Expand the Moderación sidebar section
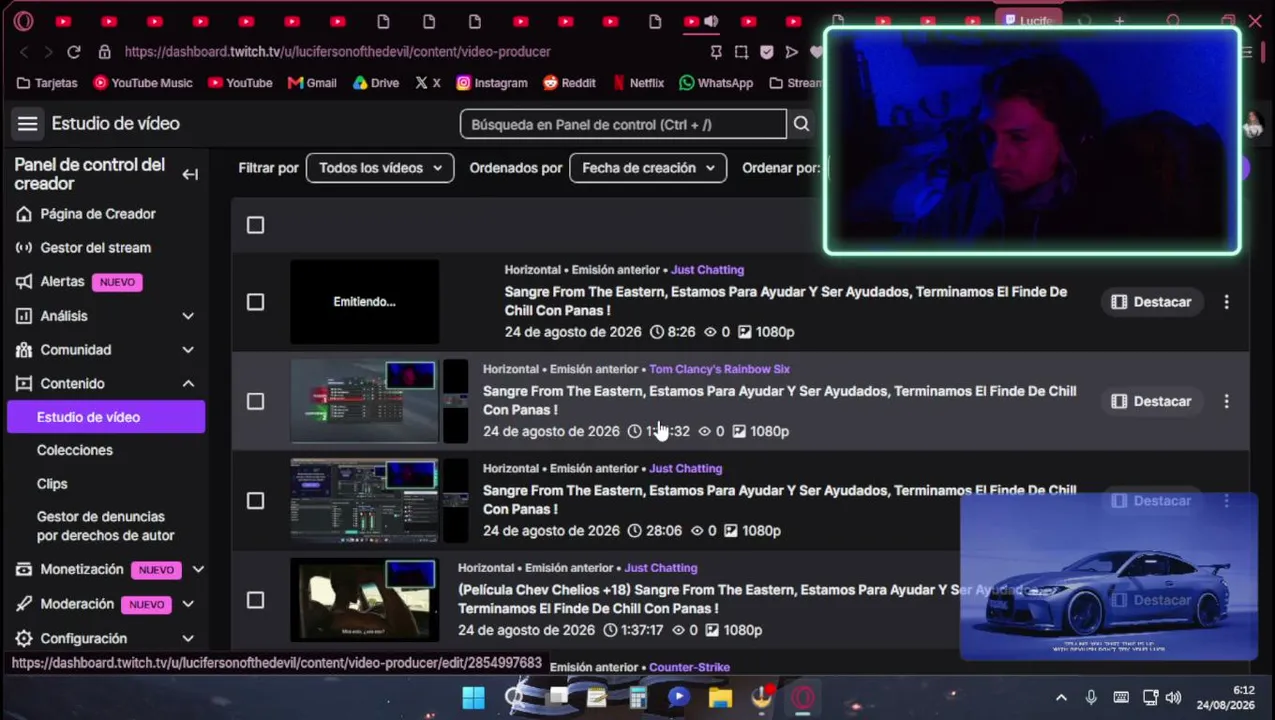Screen dimensions: 1275x720 (188, 604)
